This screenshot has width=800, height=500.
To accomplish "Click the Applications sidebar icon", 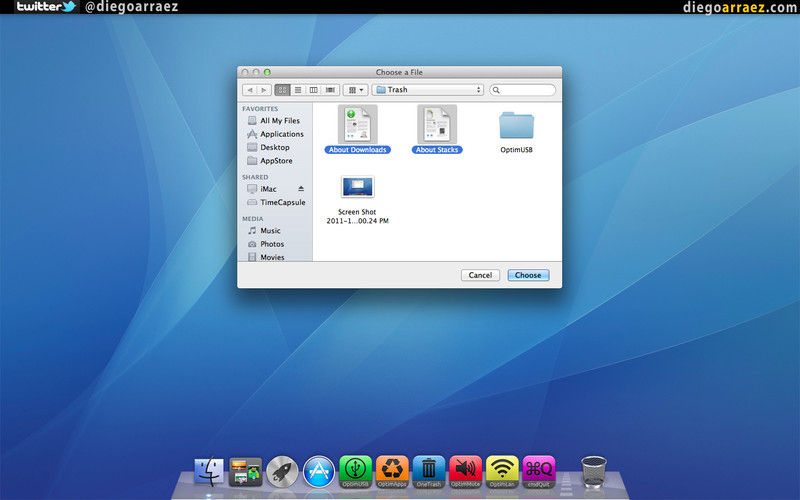I will pos(252,134).
